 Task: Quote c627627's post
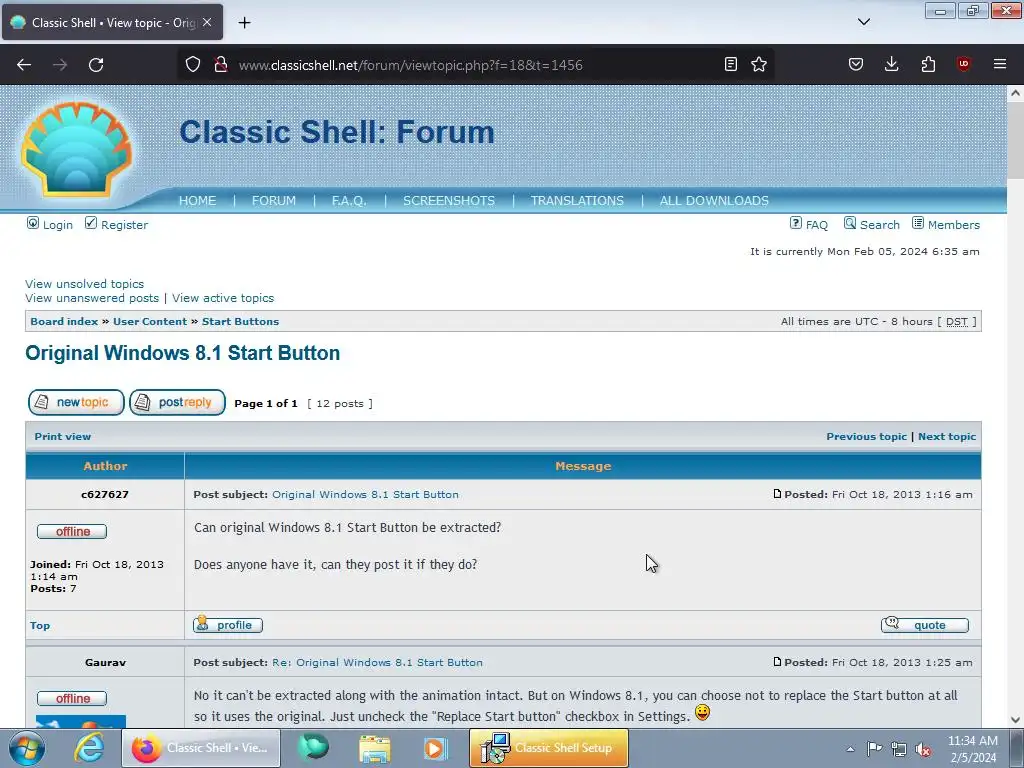925,625
